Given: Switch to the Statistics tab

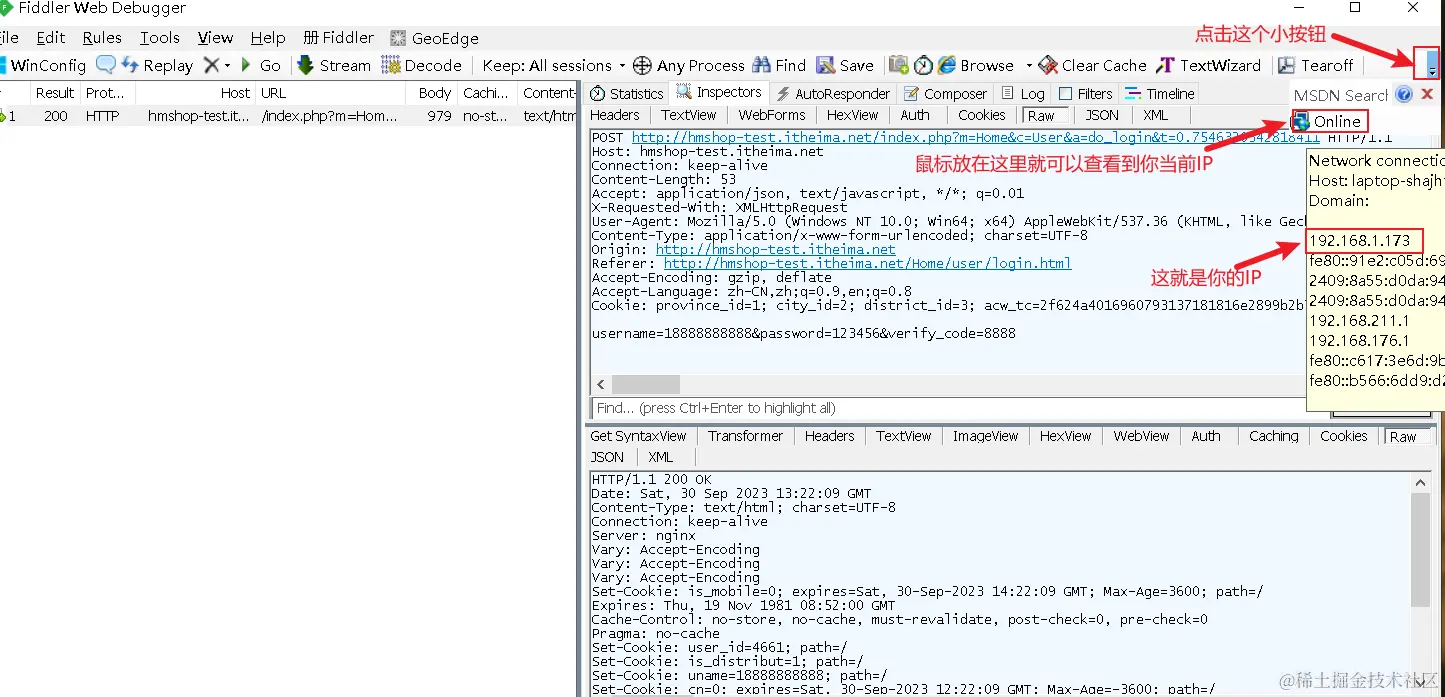Looking at the screenshot, I should (626, 93).
